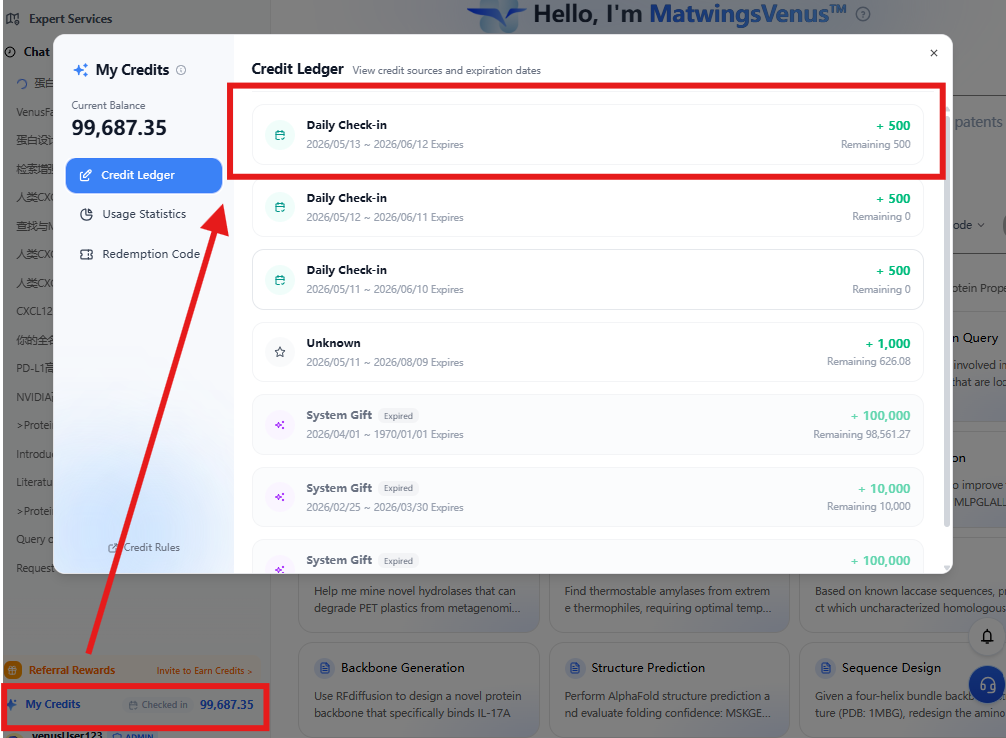The image size is (1006, 738).
Task: Click sparkle icon of 100,000 System Gift 2026/04/01
Action: pyautogui.click(x=280, y=425)
